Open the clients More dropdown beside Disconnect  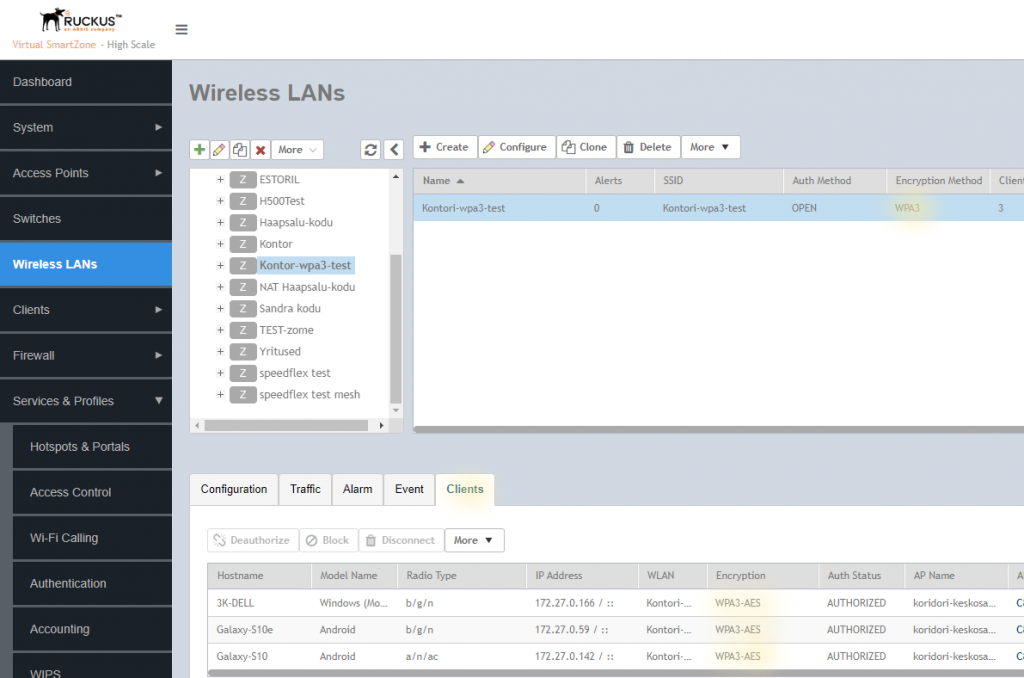[474, 540]
